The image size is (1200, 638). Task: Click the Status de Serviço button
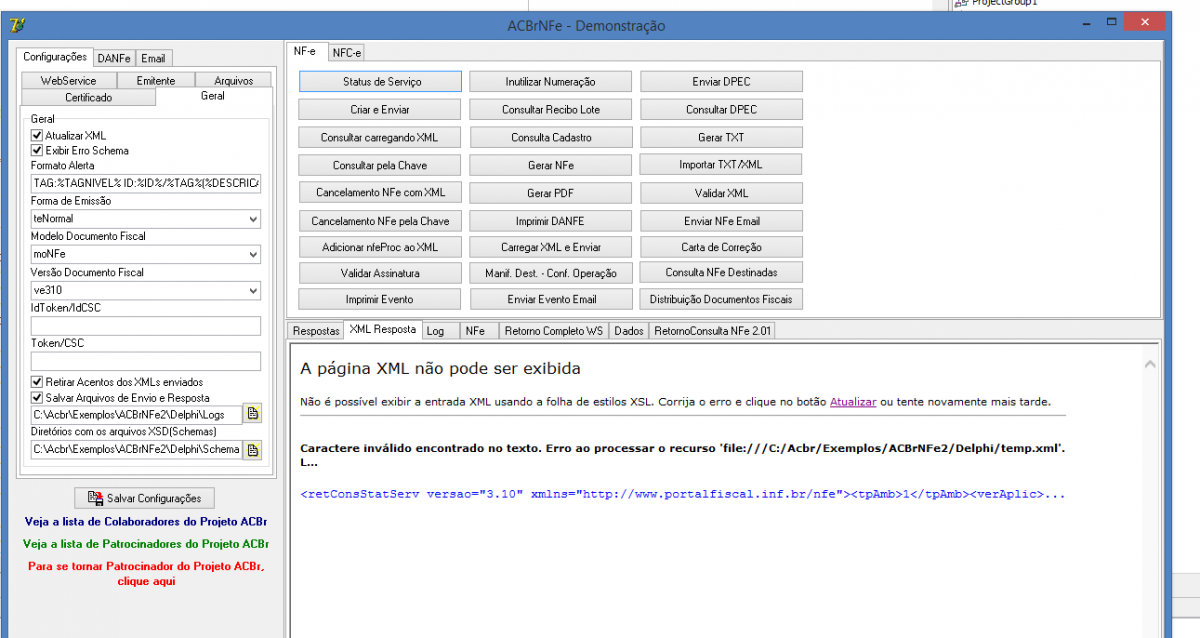tap(381, 81)
